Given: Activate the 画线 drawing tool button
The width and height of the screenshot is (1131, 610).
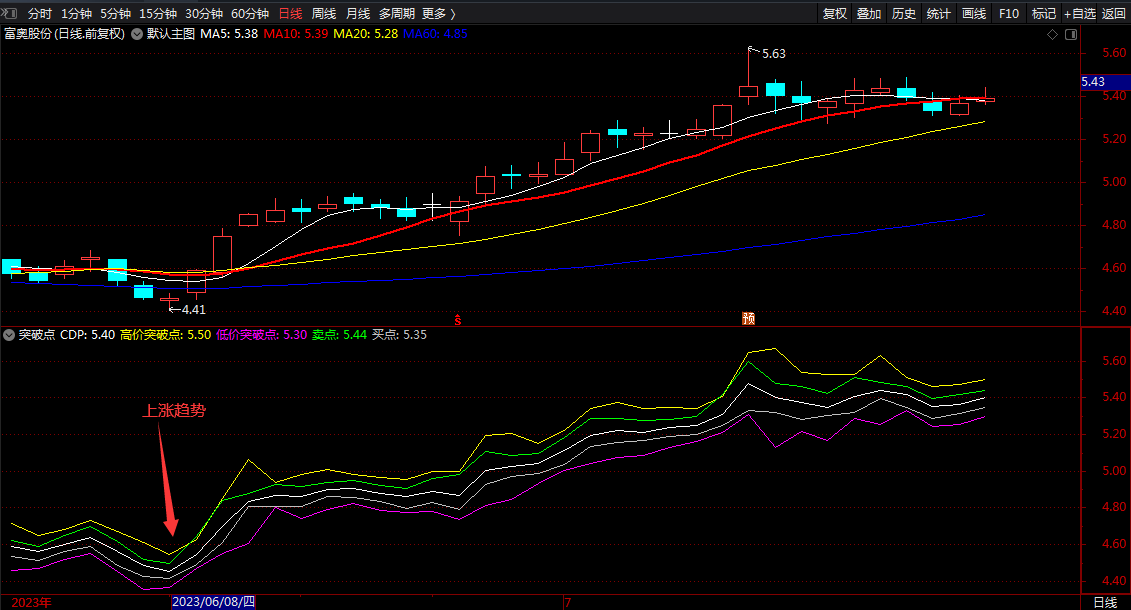Looking at the screenshot, I should (974, 14).
